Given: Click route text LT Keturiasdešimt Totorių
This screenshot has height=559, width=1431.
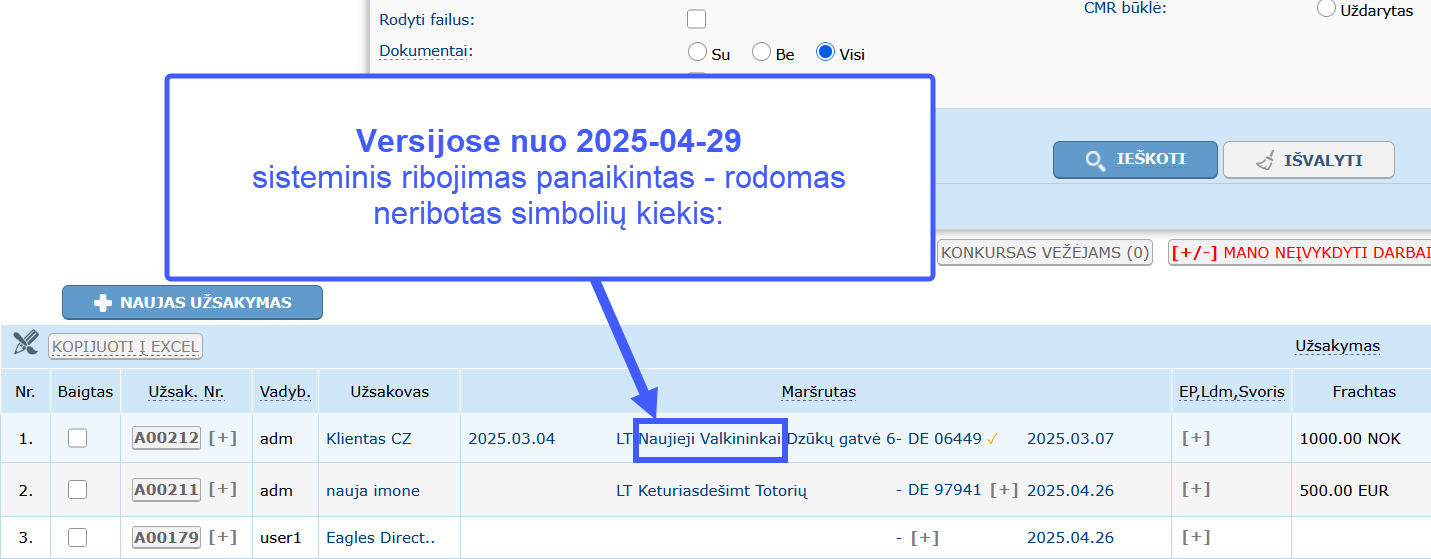Looking at the screenshot, I should (711, 490).
